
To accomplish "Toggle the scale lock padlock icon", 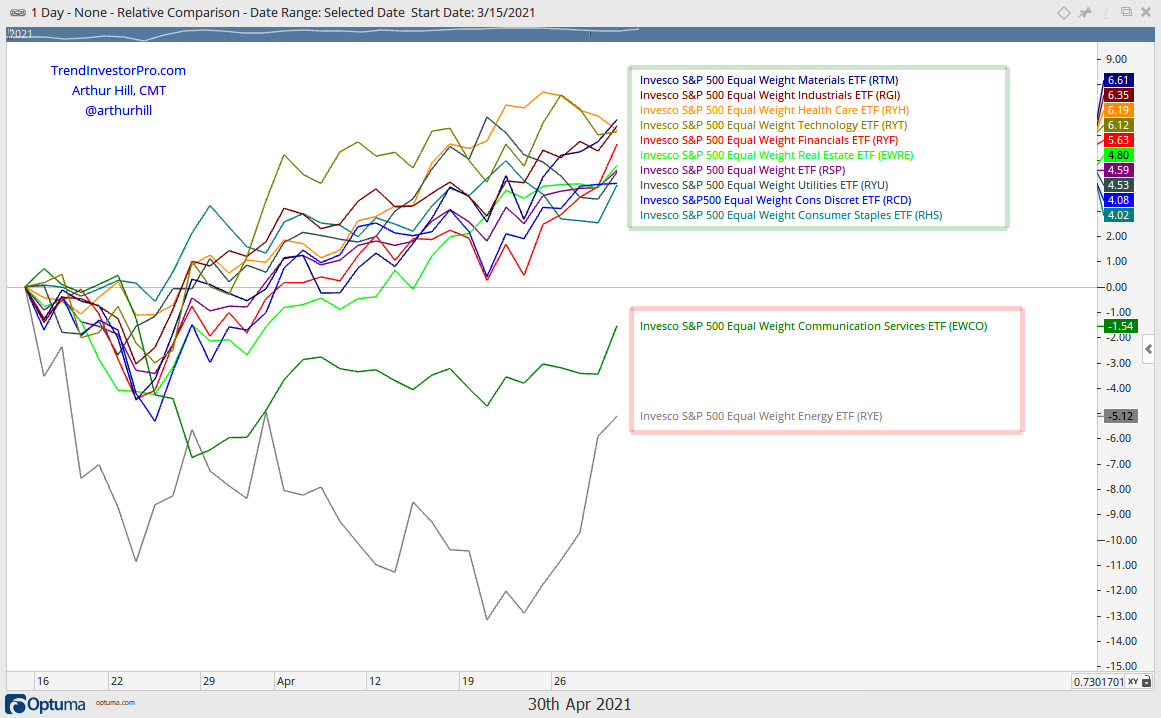I will [x=1147, y=681].
